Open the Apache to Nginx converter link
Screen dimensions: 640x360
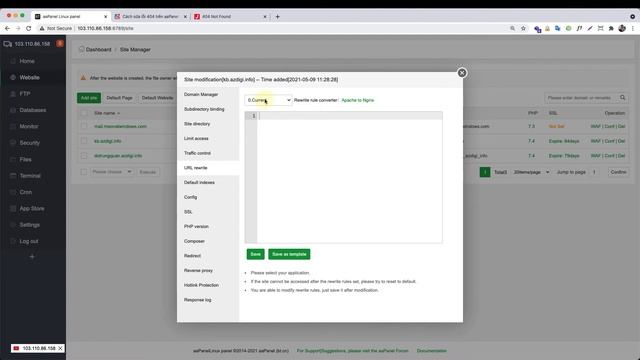[x=358, y=100]
